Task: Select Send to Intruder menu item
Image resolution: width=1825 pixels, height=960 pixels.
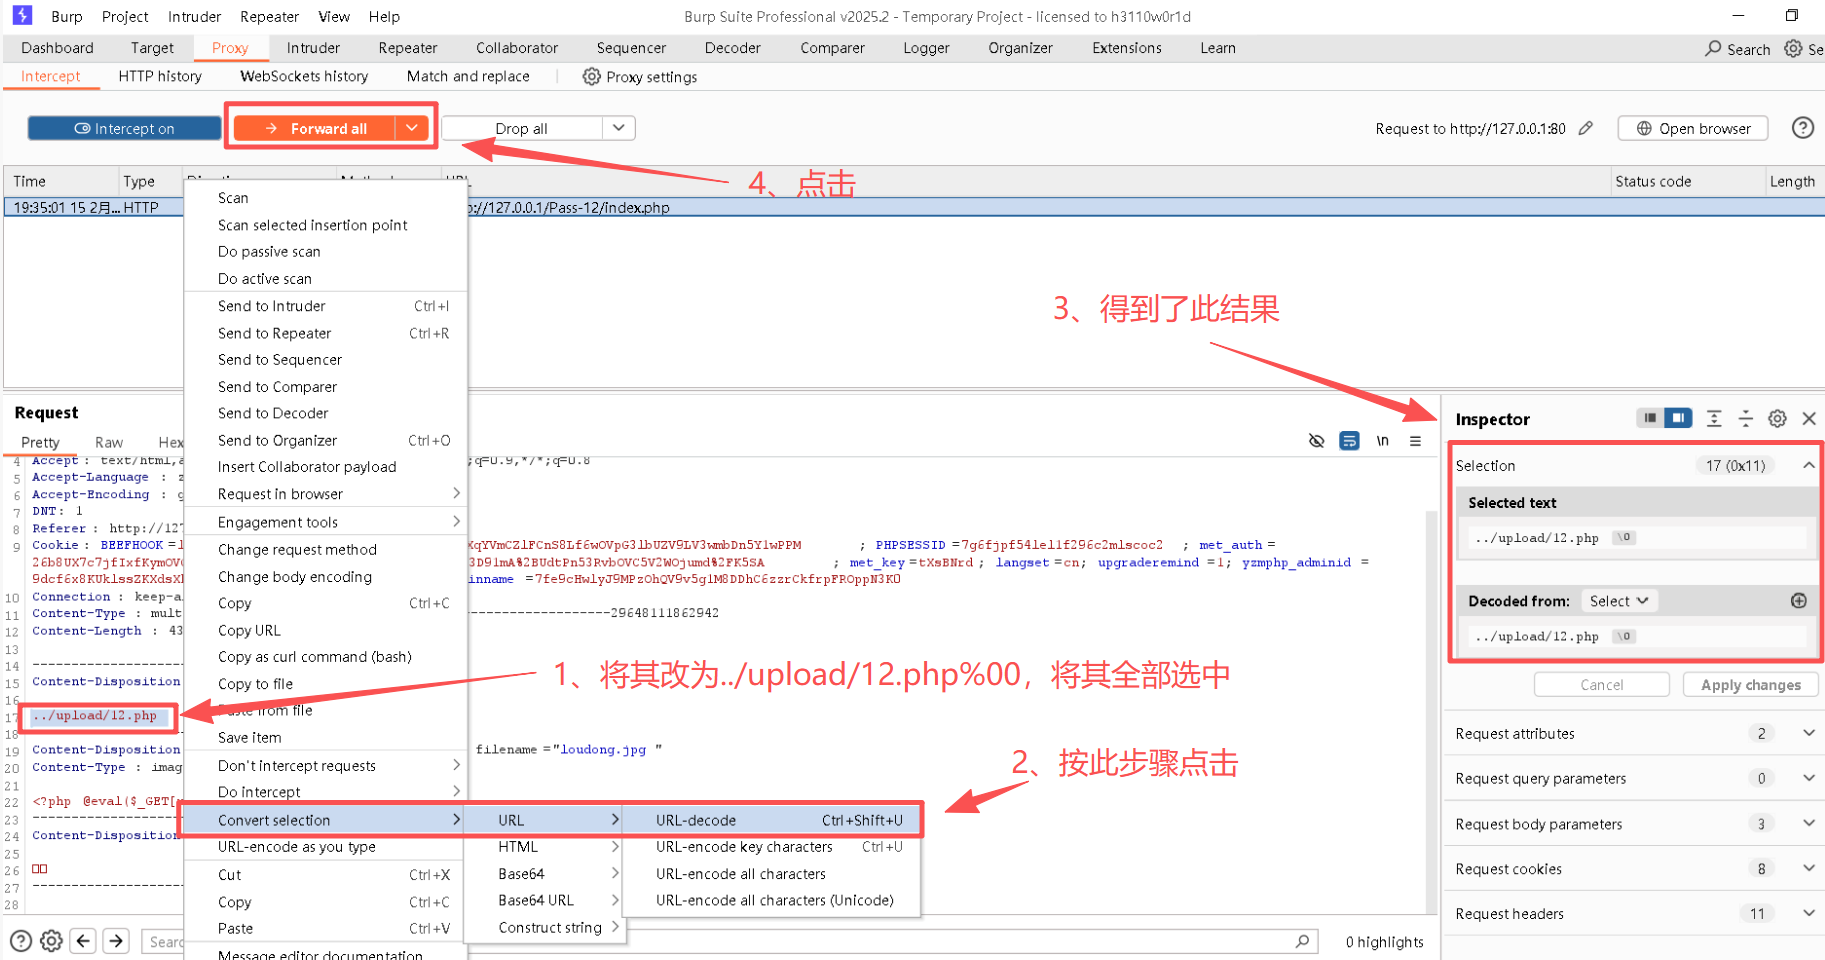Action: coord(326,306)
